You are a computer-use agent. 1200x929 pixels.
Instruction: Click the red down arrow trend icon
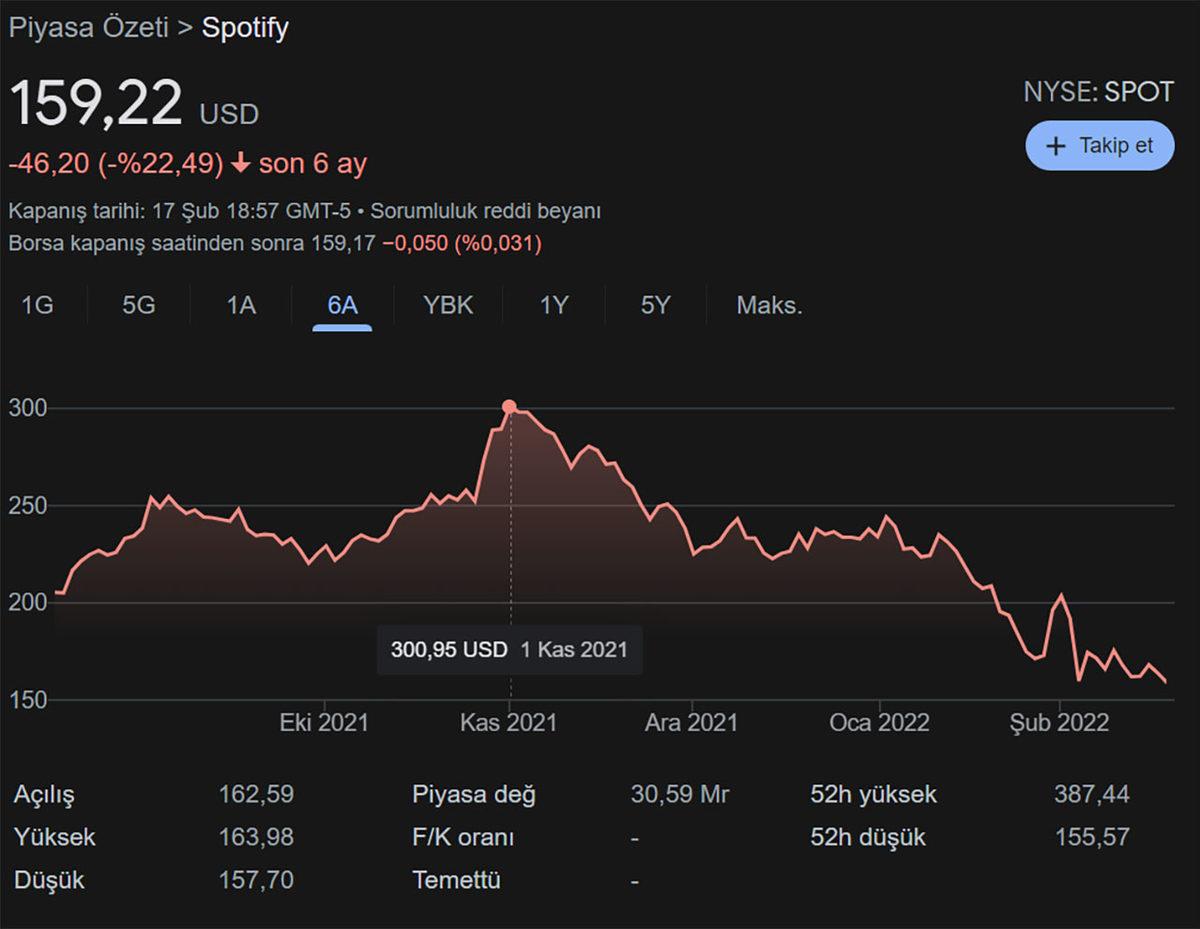pyautogui.click(x=240, y=164)
